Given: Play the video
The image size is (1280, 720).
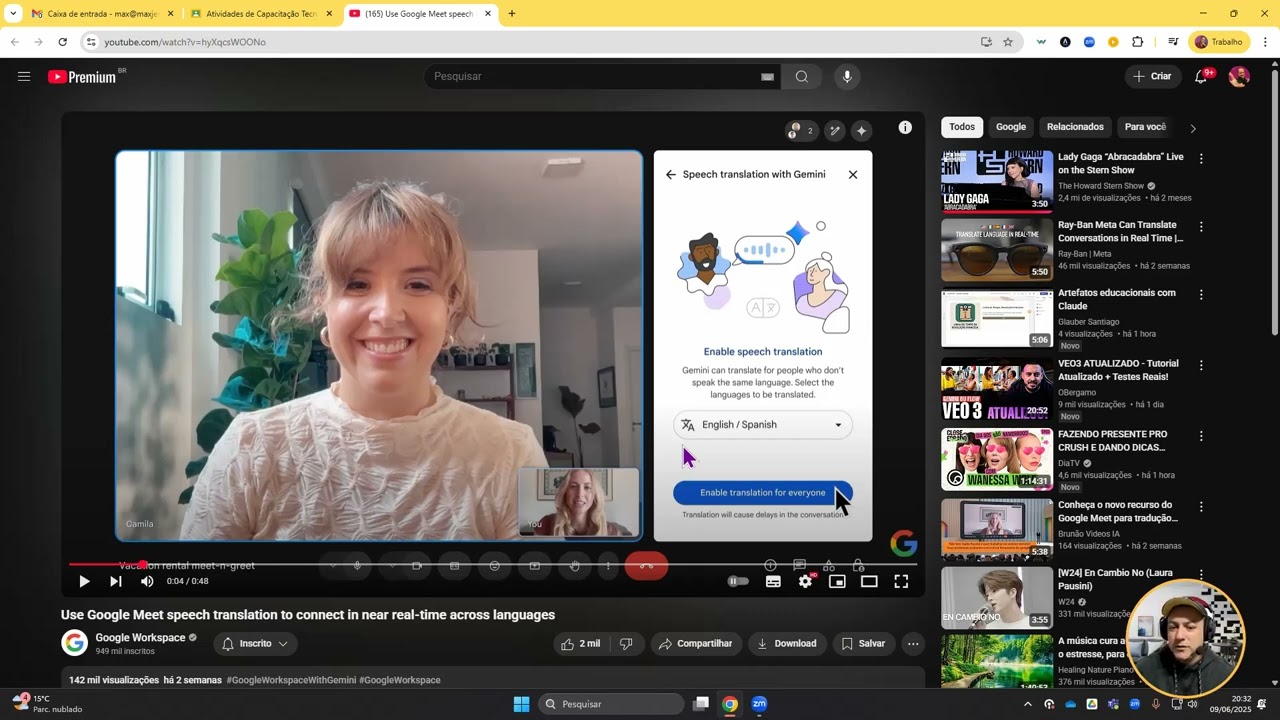Looking at the screenshot, I should tap(84, 581).
